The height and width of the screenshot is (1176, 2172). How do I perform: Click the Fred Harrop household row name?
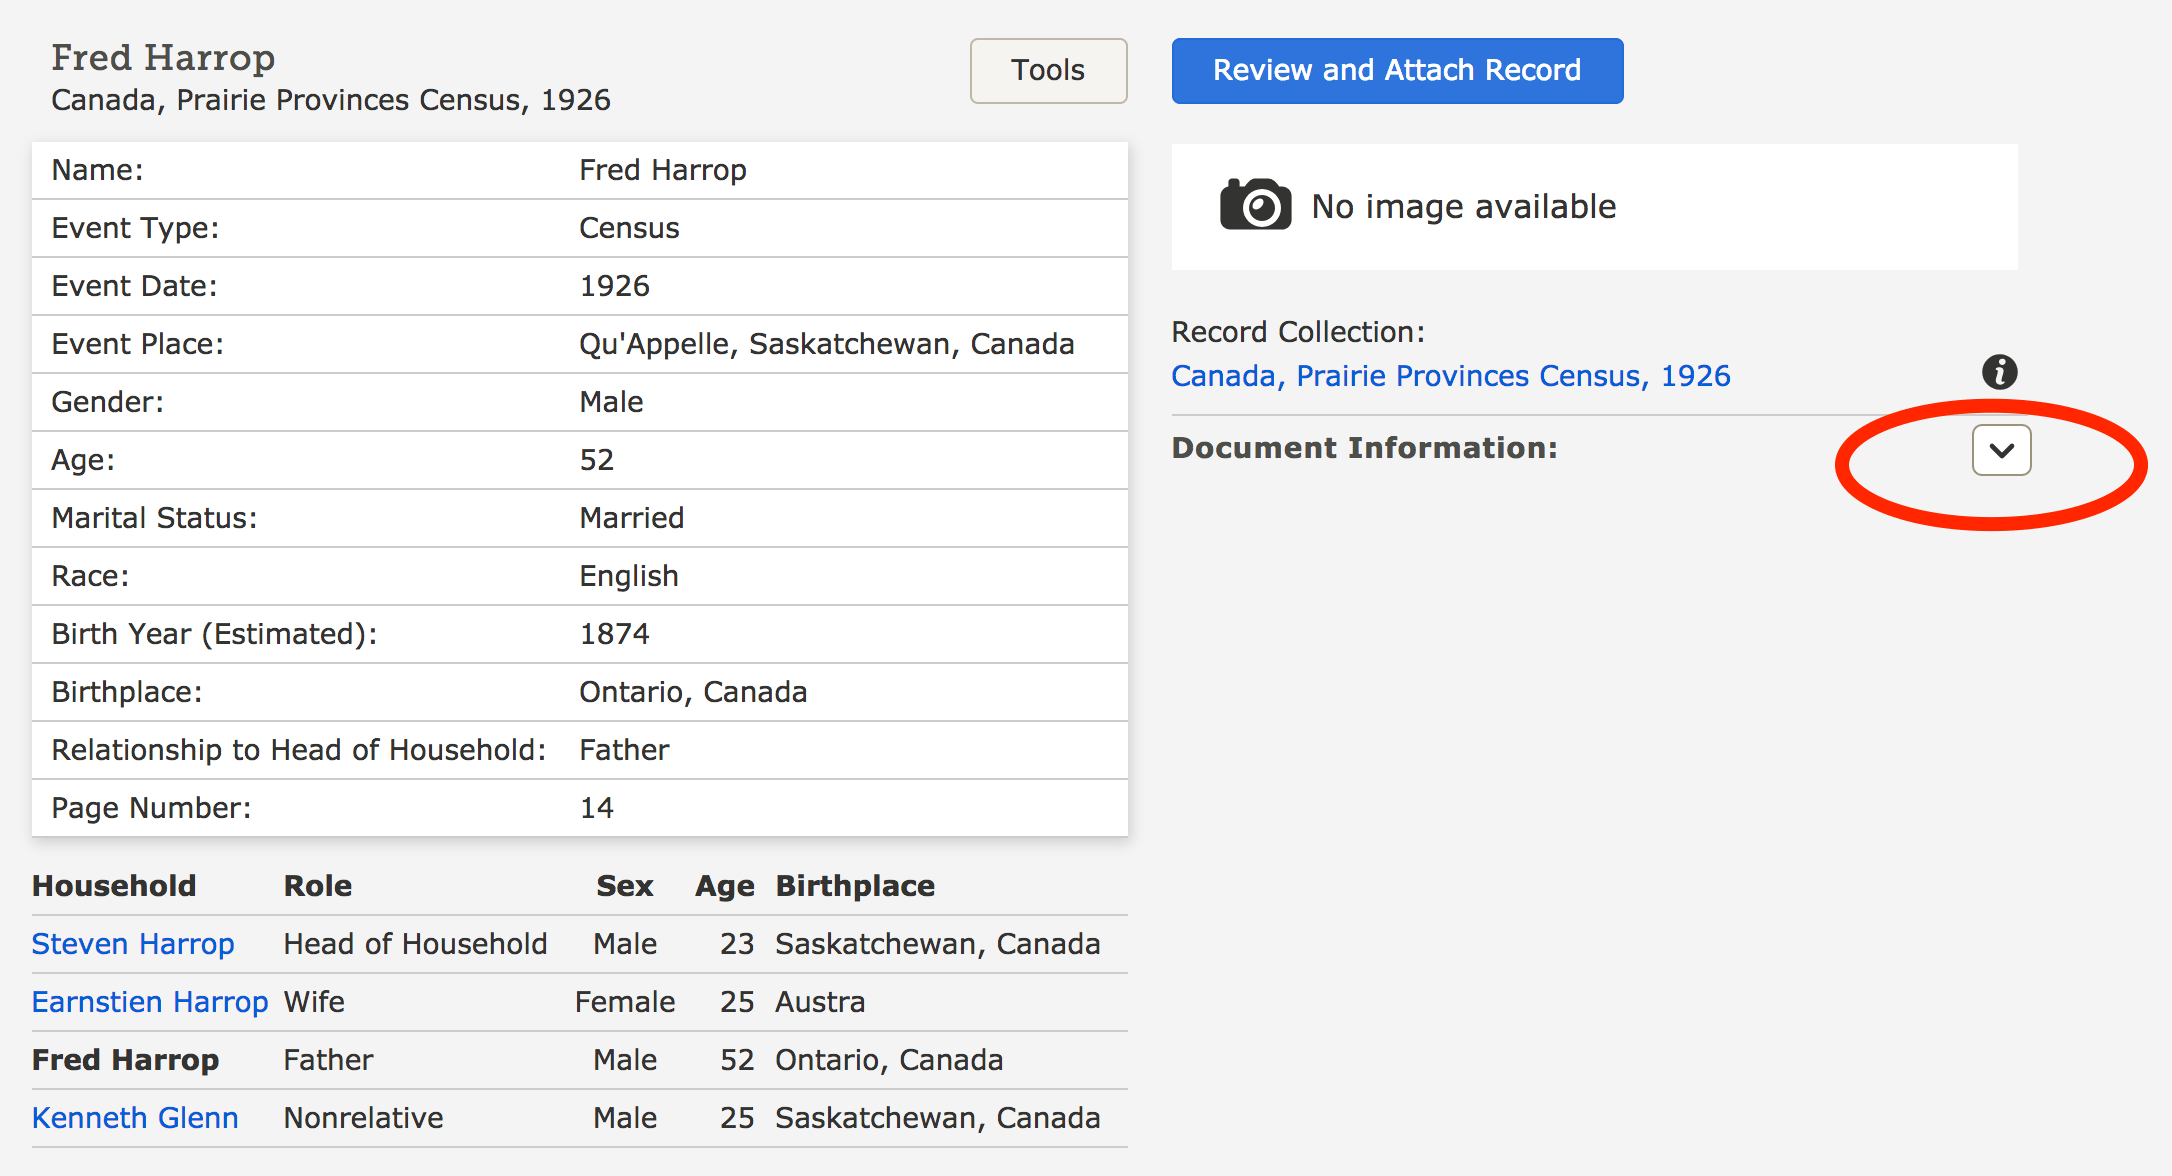(125, 1060)
